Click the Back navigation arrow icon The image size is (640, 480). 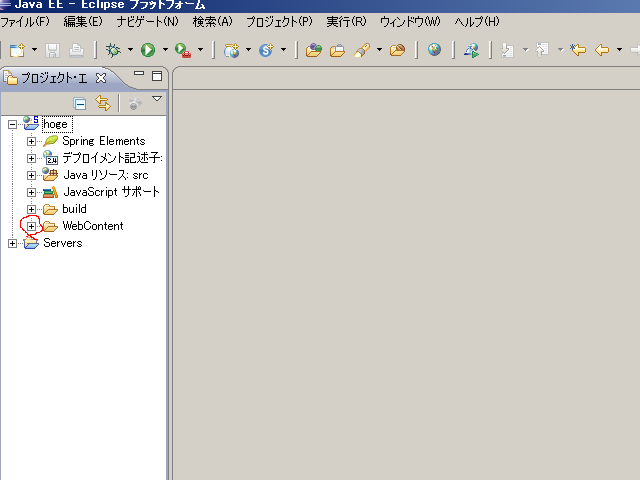[x=602, y=50]
